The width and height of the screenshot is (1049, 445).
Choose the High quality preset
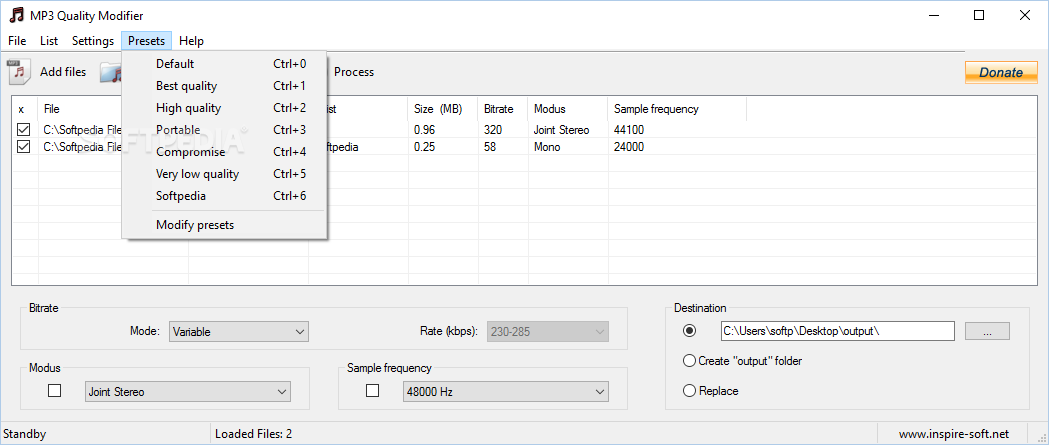click(x=224, y=108)
